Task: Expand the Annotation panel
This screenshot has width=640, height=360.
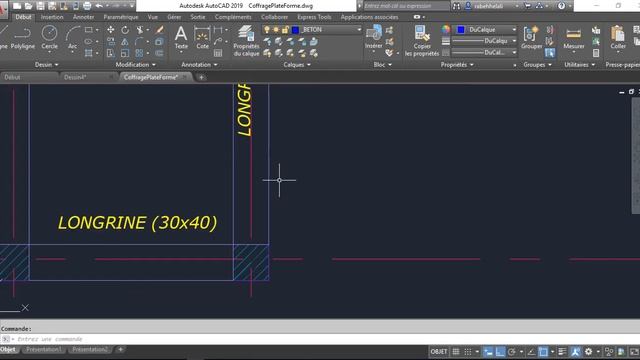Action: click(x=199, y=64)
